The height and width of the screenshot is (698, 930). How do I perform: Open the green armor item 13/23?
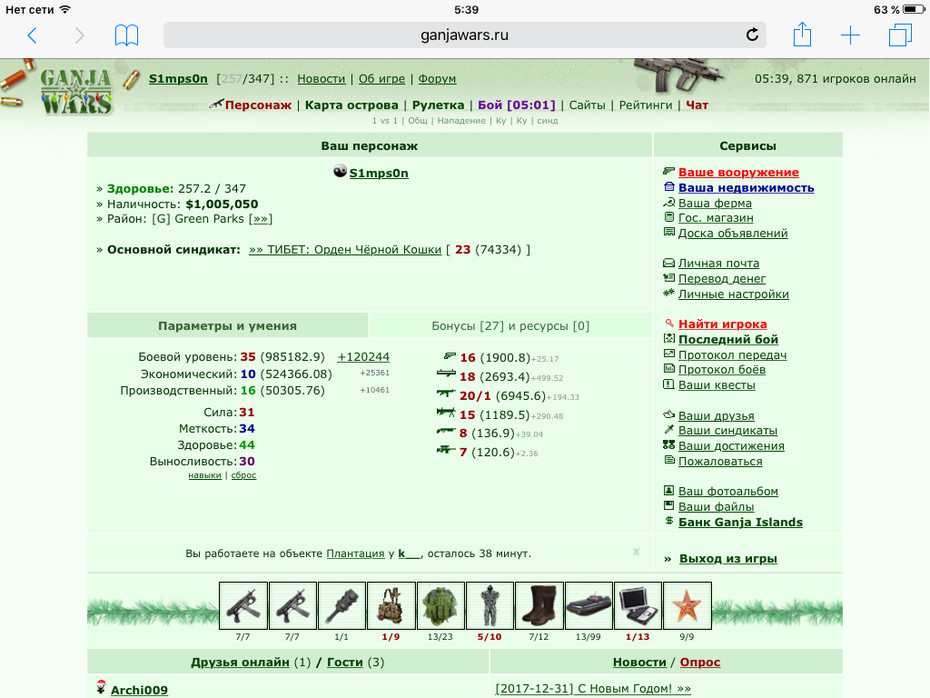440,605
